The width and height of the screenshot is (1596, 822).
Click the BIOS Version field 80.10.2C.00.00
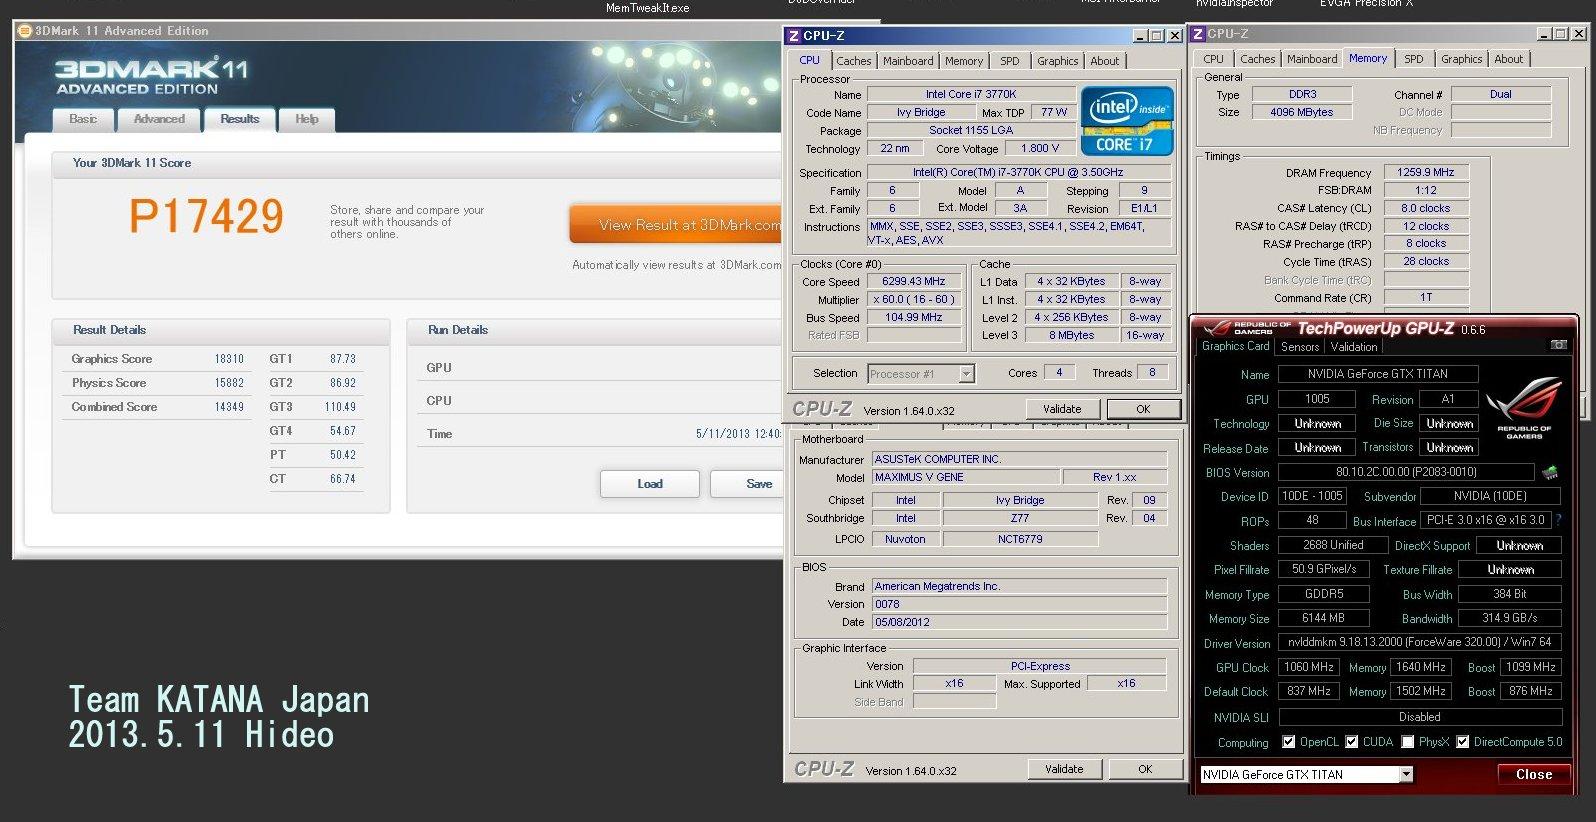[1405, 472]
